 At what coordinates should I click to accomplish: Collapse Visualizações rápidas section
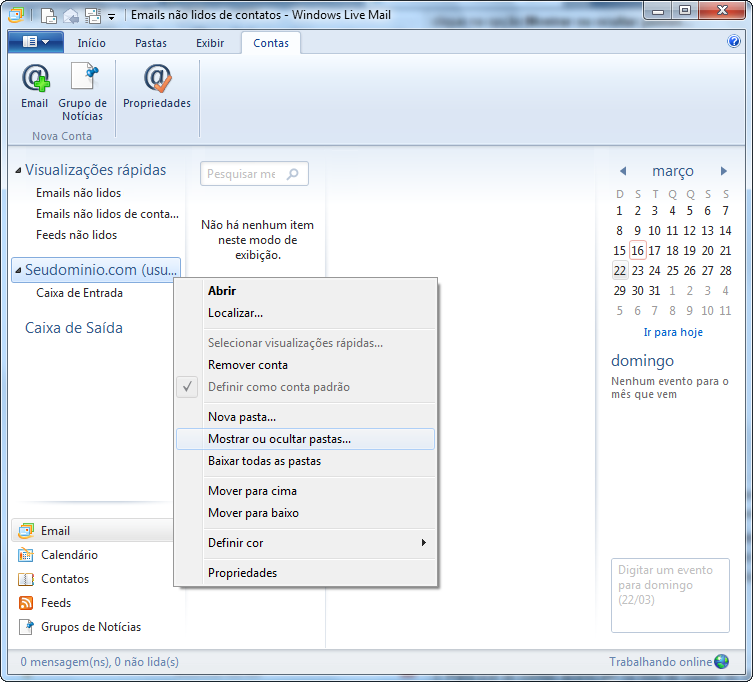pos(18,170)
